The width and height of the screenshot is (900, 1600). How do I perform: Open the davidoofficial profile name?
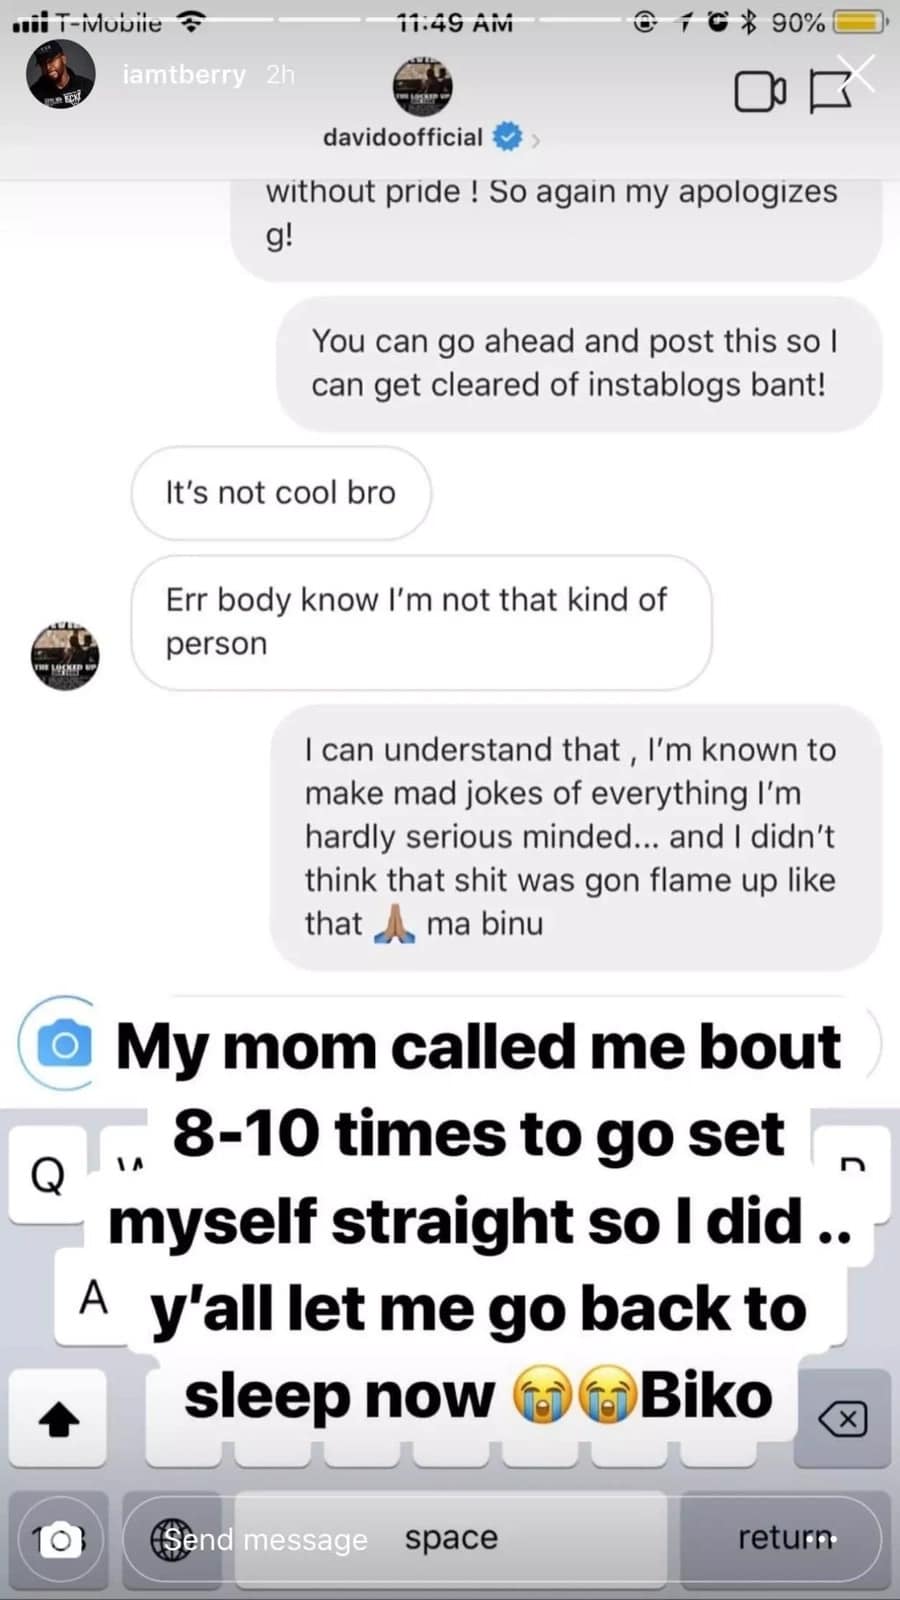click(402, 137)
